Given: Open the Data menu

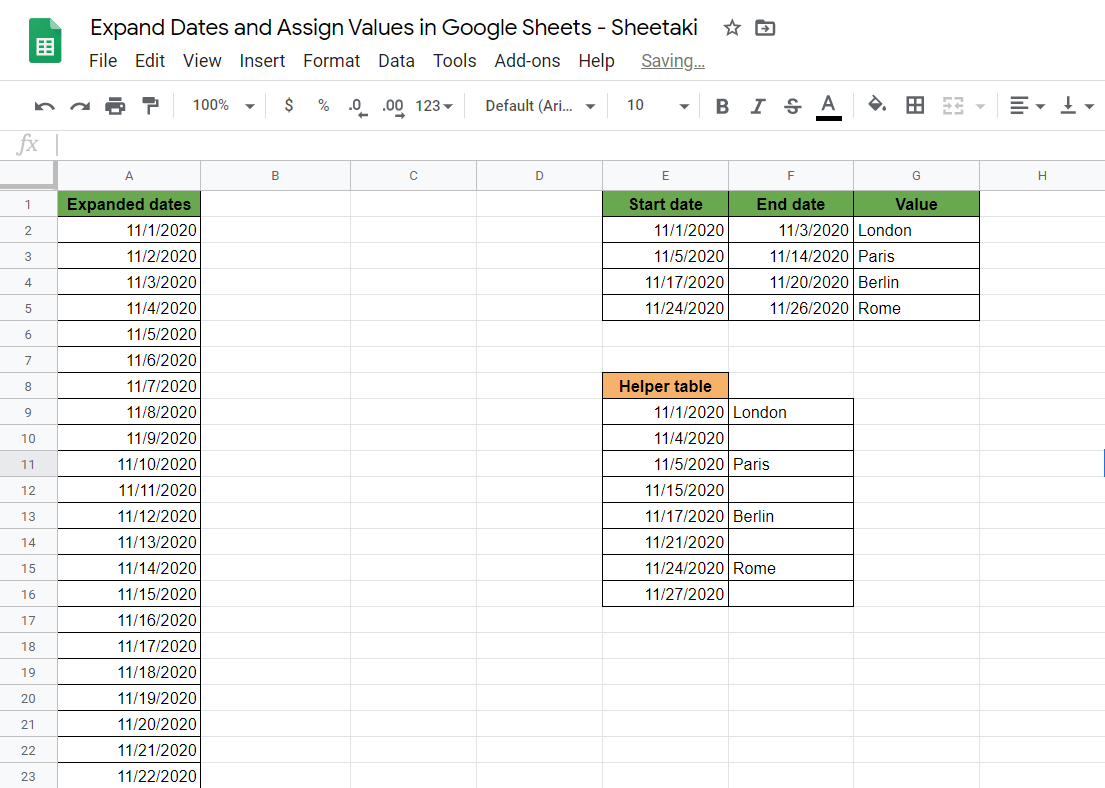Looking at the screenshot, I should click(396, 61).
